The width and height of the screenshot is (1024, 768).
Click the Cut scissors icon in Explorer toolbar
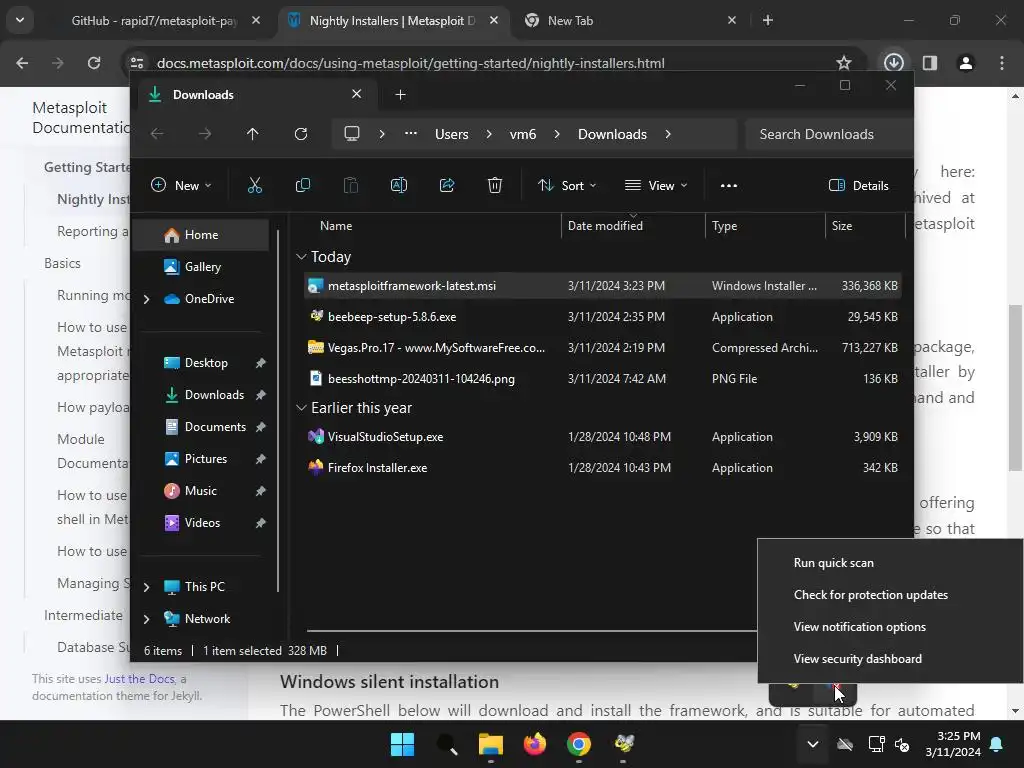point(255,185)
